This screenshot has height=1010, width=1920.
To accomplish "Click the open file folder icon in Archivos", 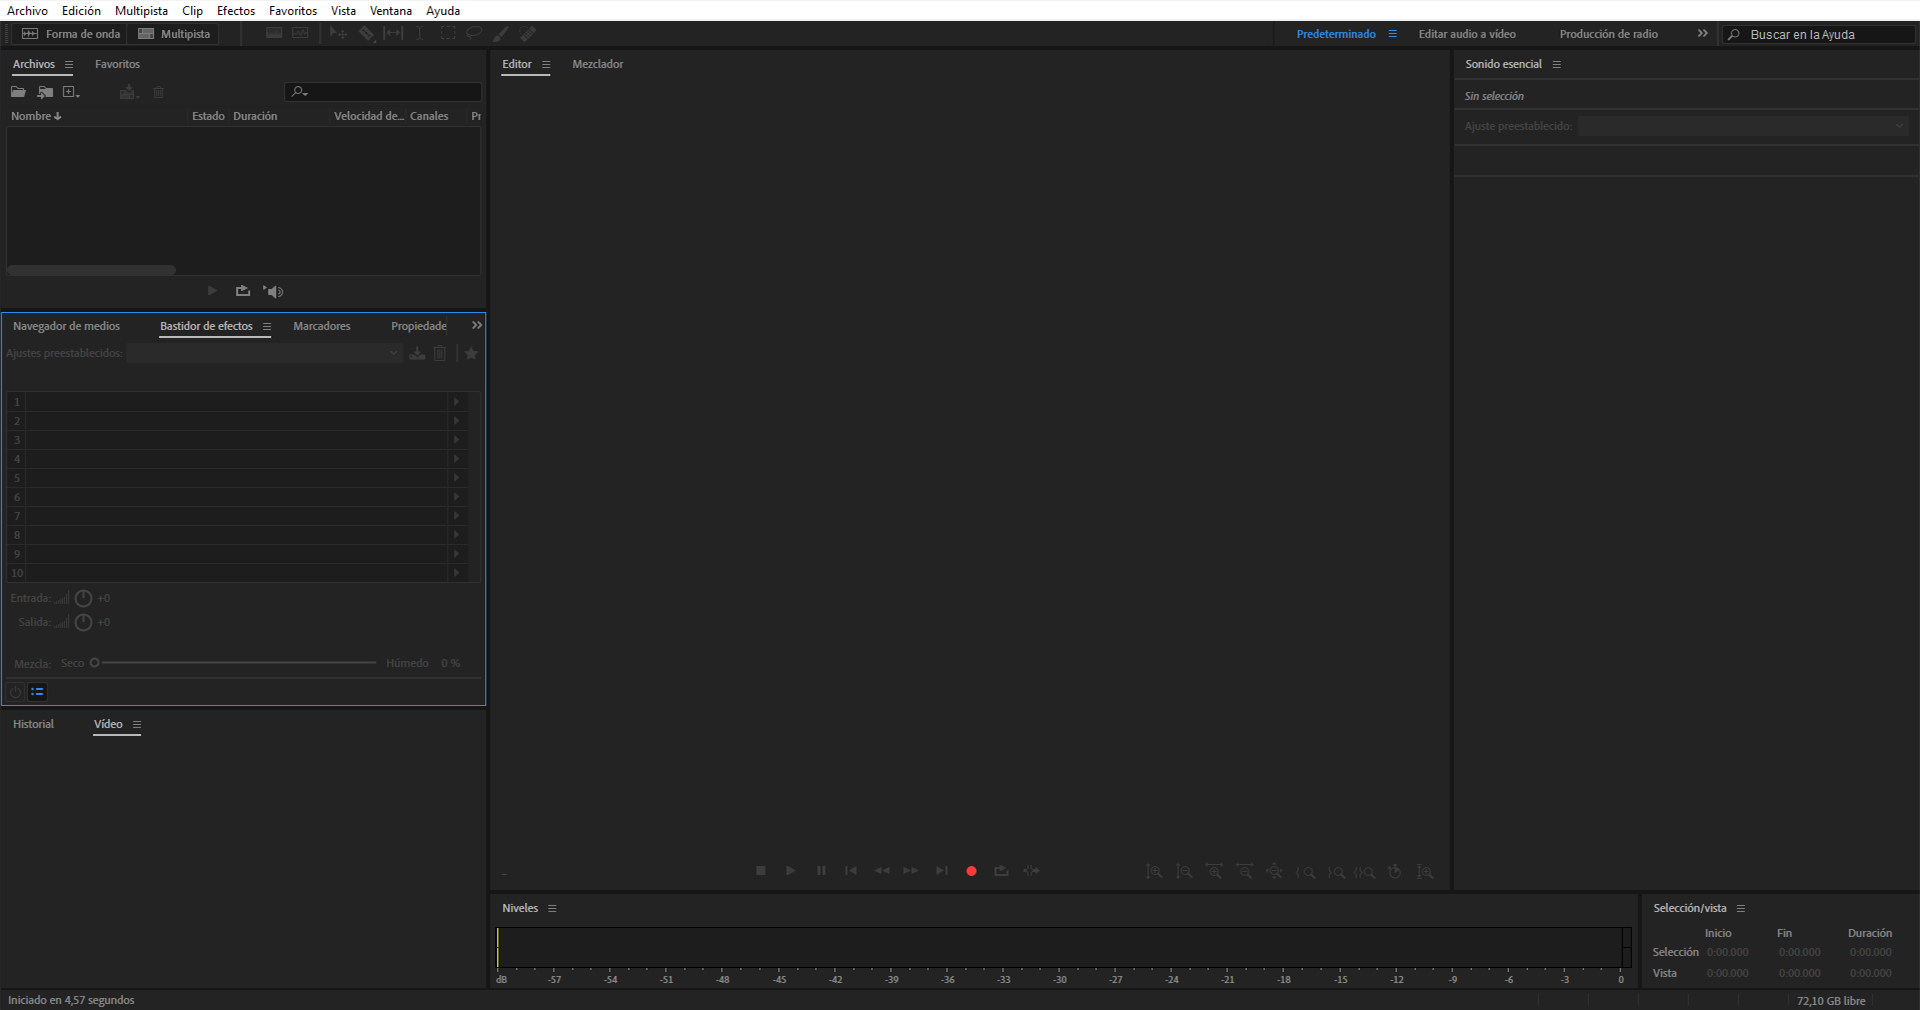I will coord(18,92).
